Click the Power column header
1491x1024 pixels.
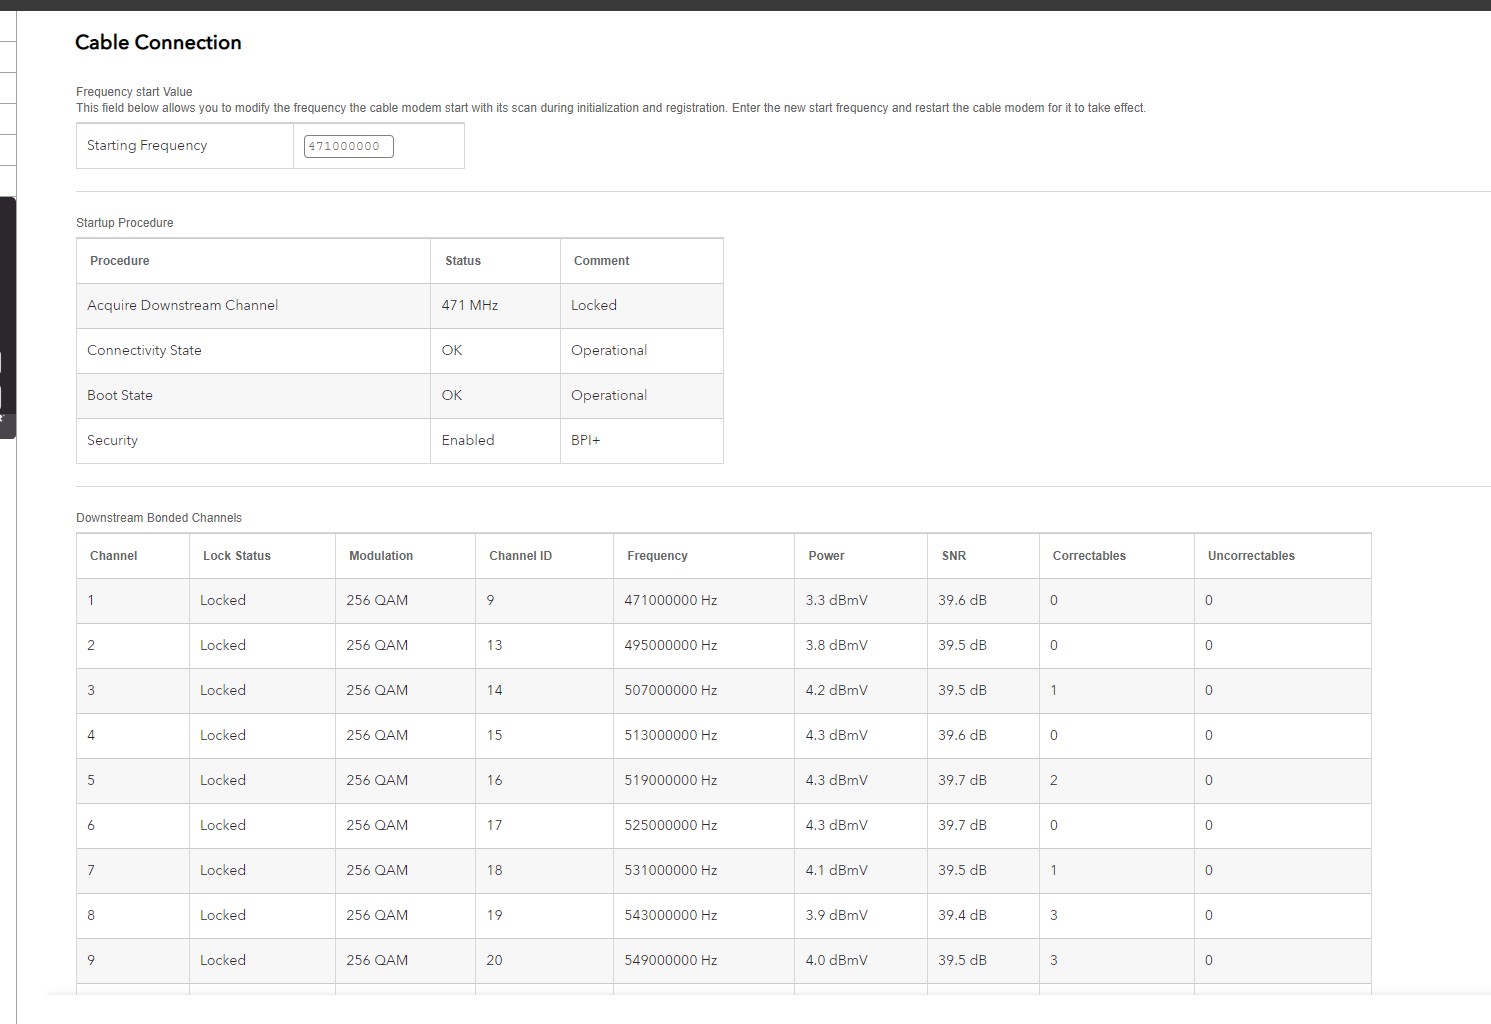(826, 556)
